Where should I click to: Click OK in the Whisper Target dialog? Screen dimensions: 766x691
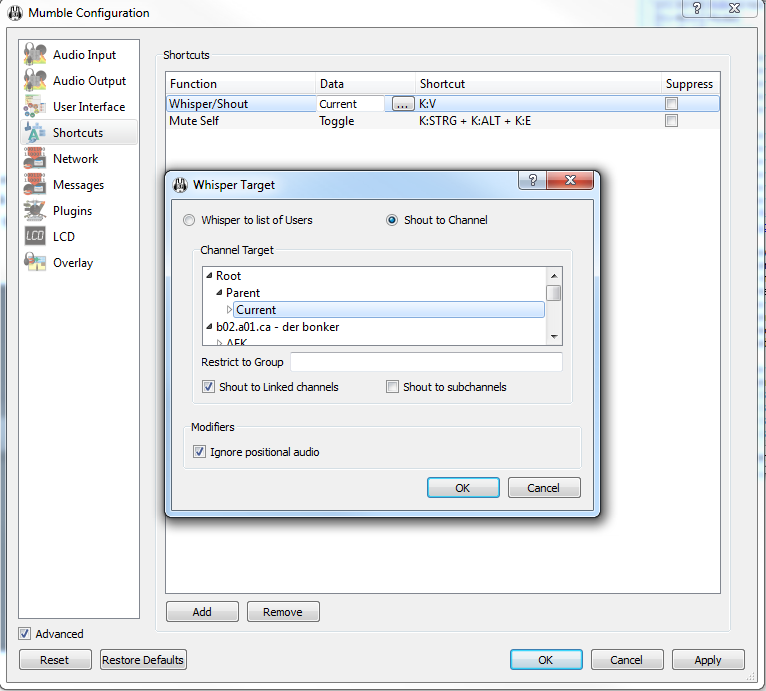[463, 488]
